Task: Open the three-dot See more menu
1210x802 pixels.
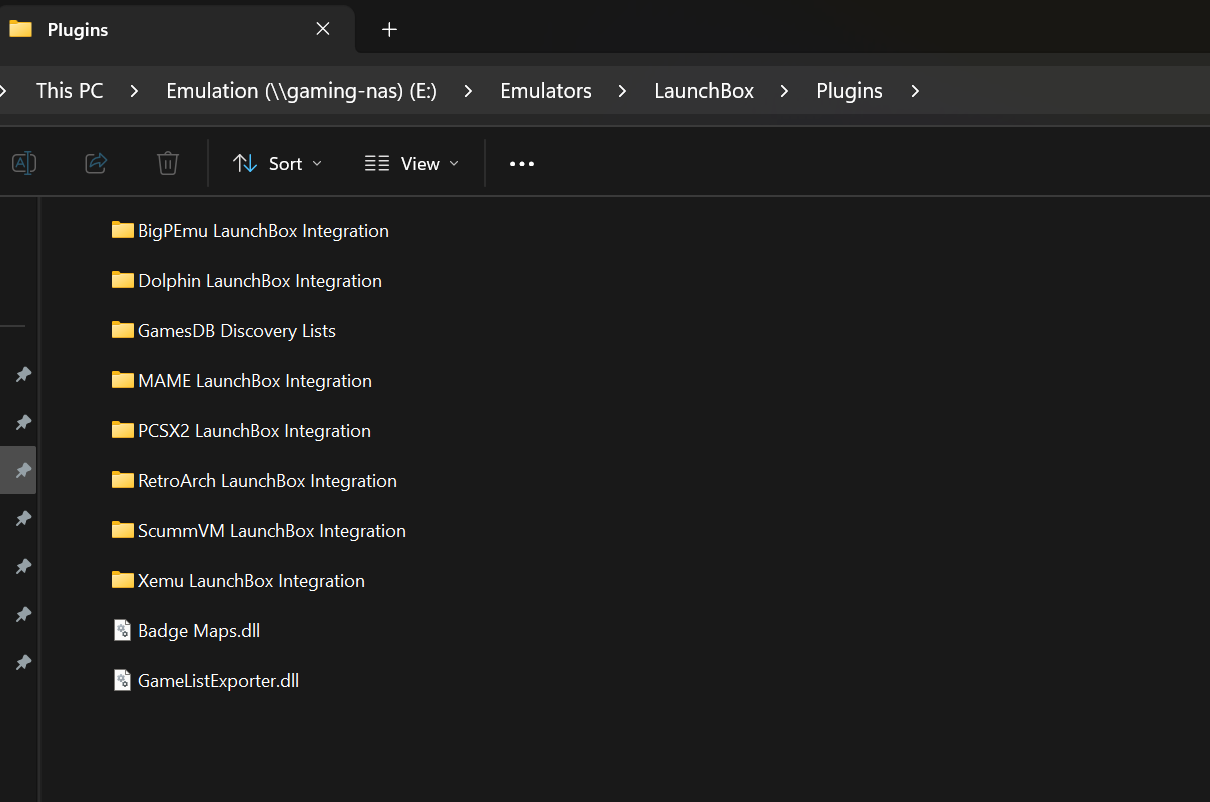Action: point(522,164)
